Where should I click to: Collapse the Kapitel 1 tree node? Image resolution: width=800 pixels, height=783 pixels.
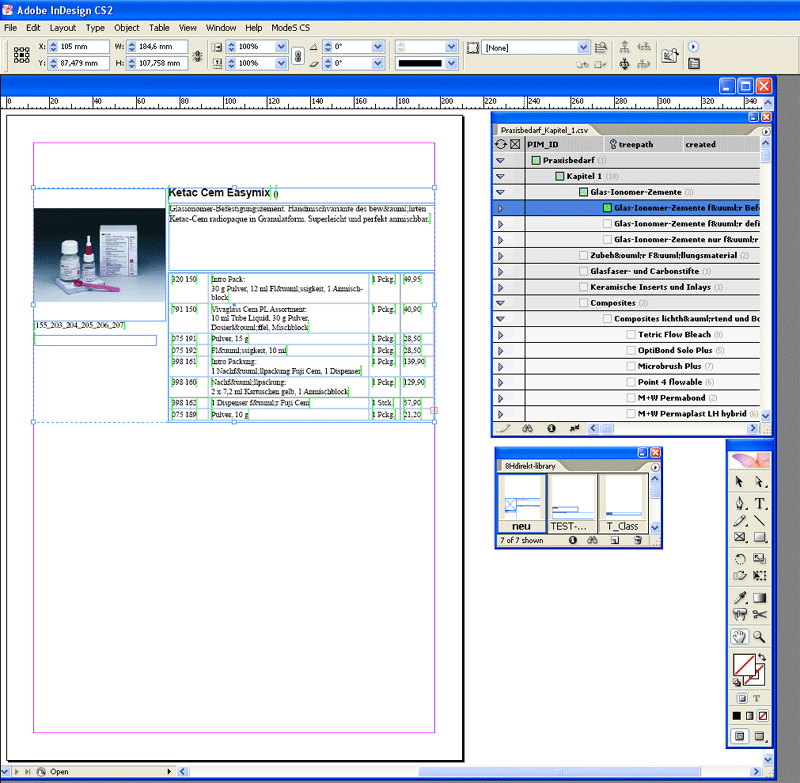[x=500, y=176]
